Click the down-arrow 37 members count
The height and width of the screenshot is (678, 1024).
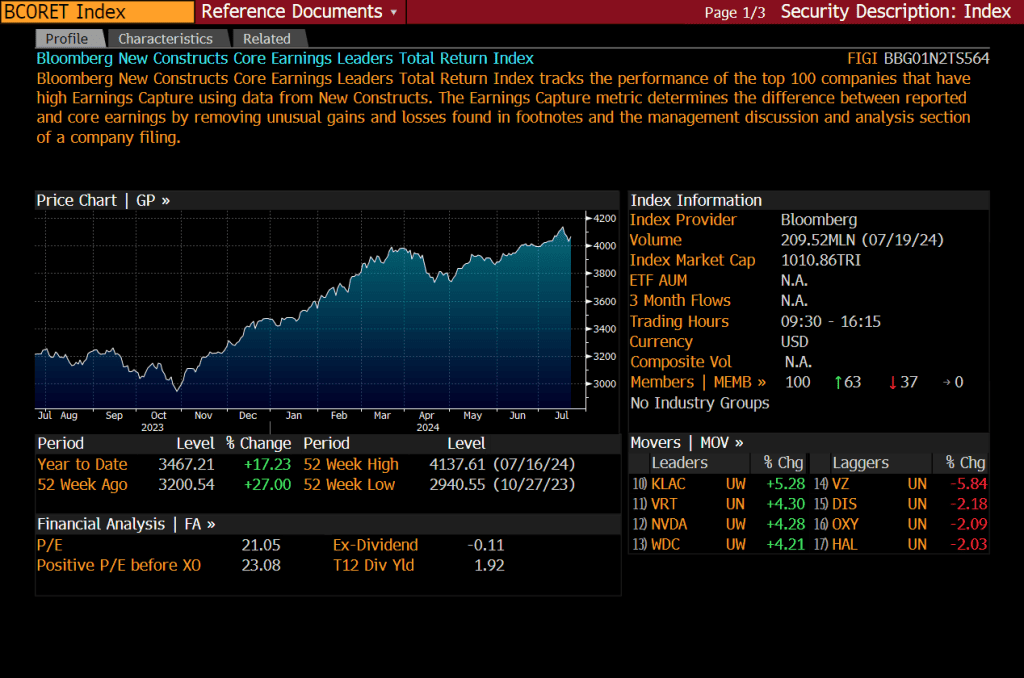coord(903,382)
